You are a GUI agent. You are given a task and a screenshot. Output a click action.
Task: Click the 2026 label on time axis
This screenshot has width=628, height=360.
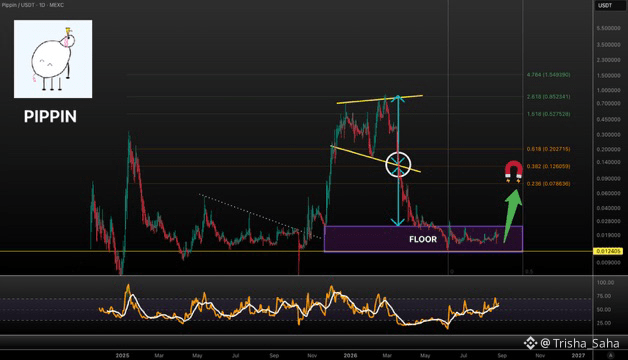point(350,356)
